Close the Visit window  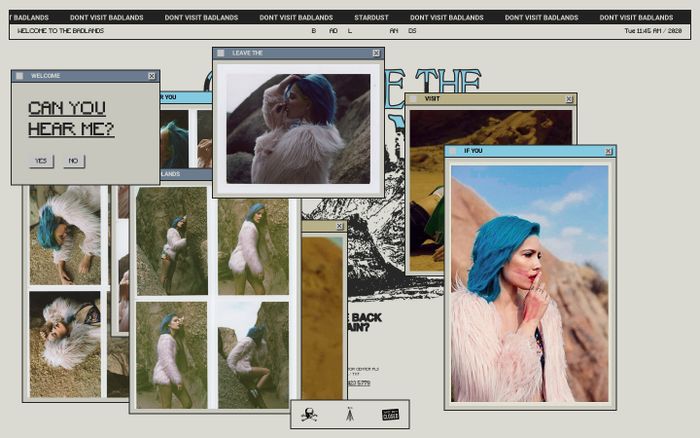[570, 99]
